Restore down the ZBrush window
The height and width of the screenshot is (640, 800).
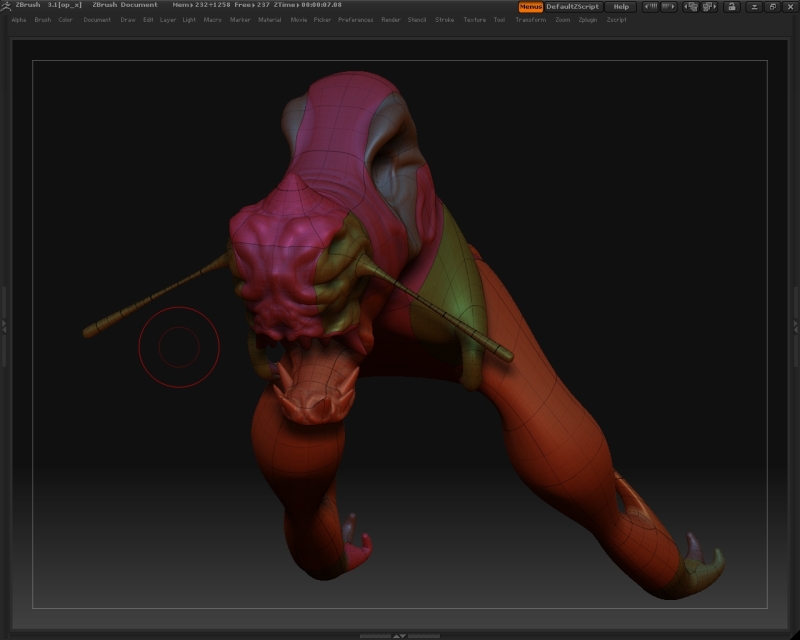click(772, 7)
